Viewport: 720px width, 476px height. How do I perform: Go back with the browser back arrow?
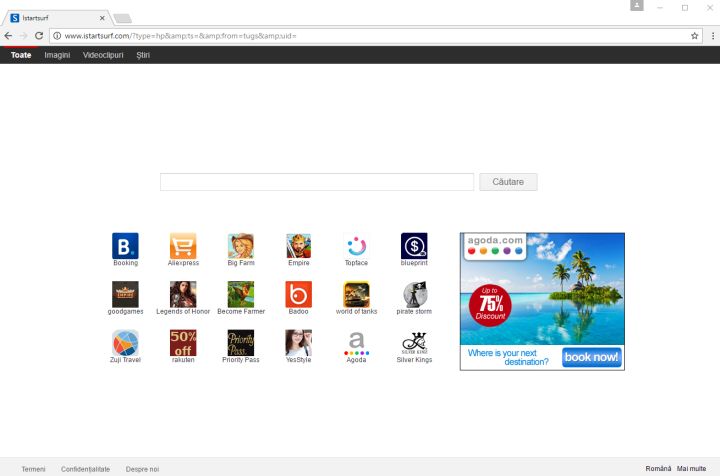click(x=8, y=36)
